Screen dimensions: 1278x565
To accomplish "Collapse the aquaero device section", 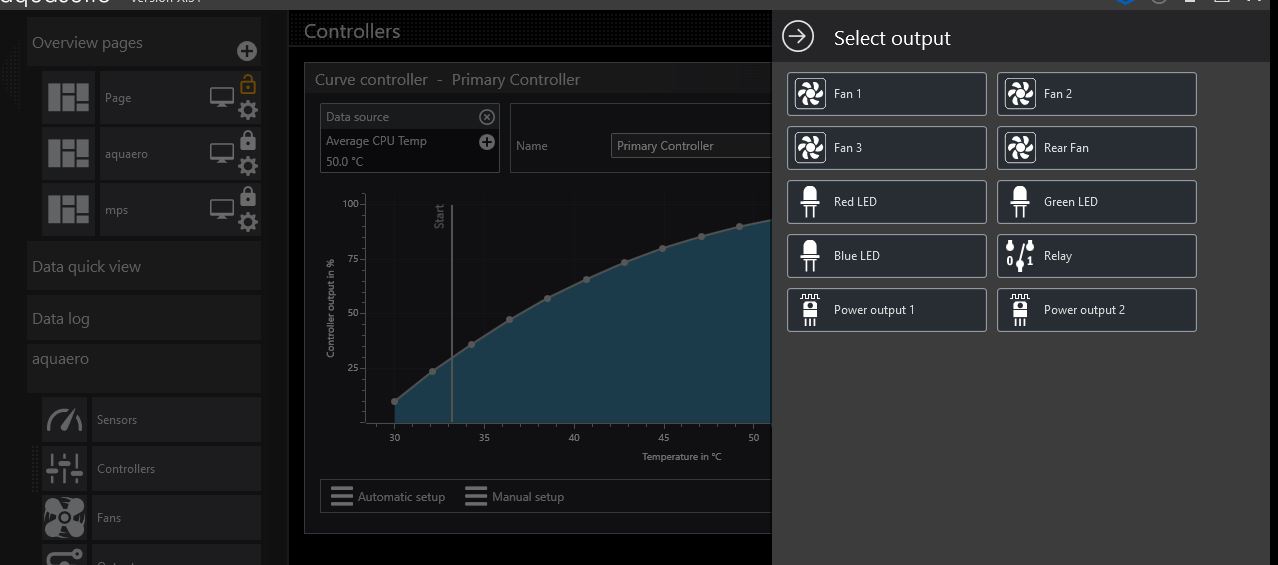I will coord(144,360).
